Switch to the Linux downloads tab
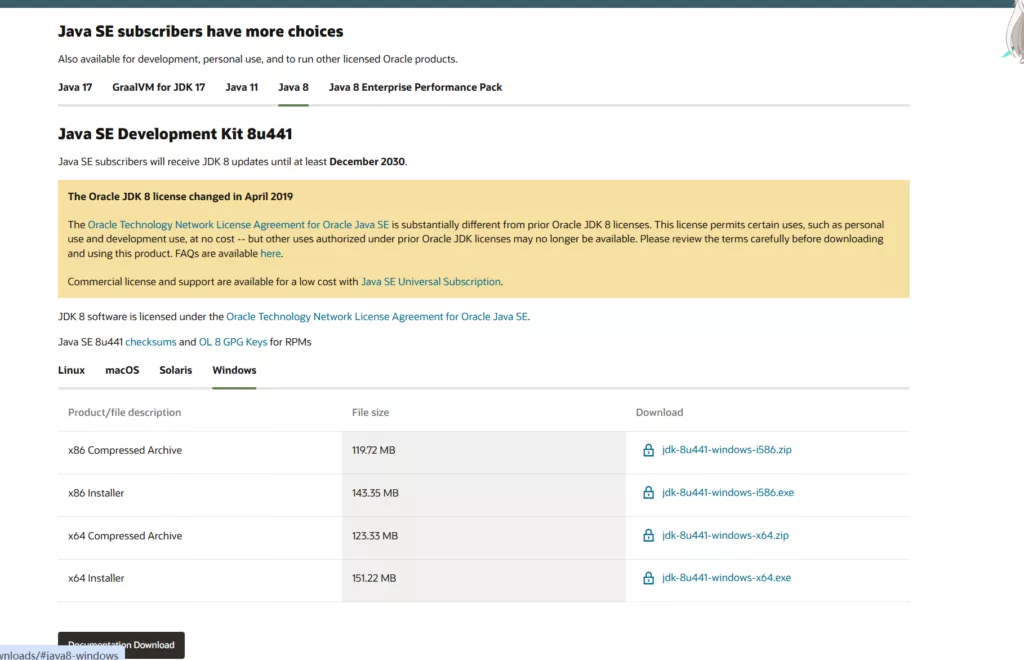The image size is (1024, 660). point(71,370)
